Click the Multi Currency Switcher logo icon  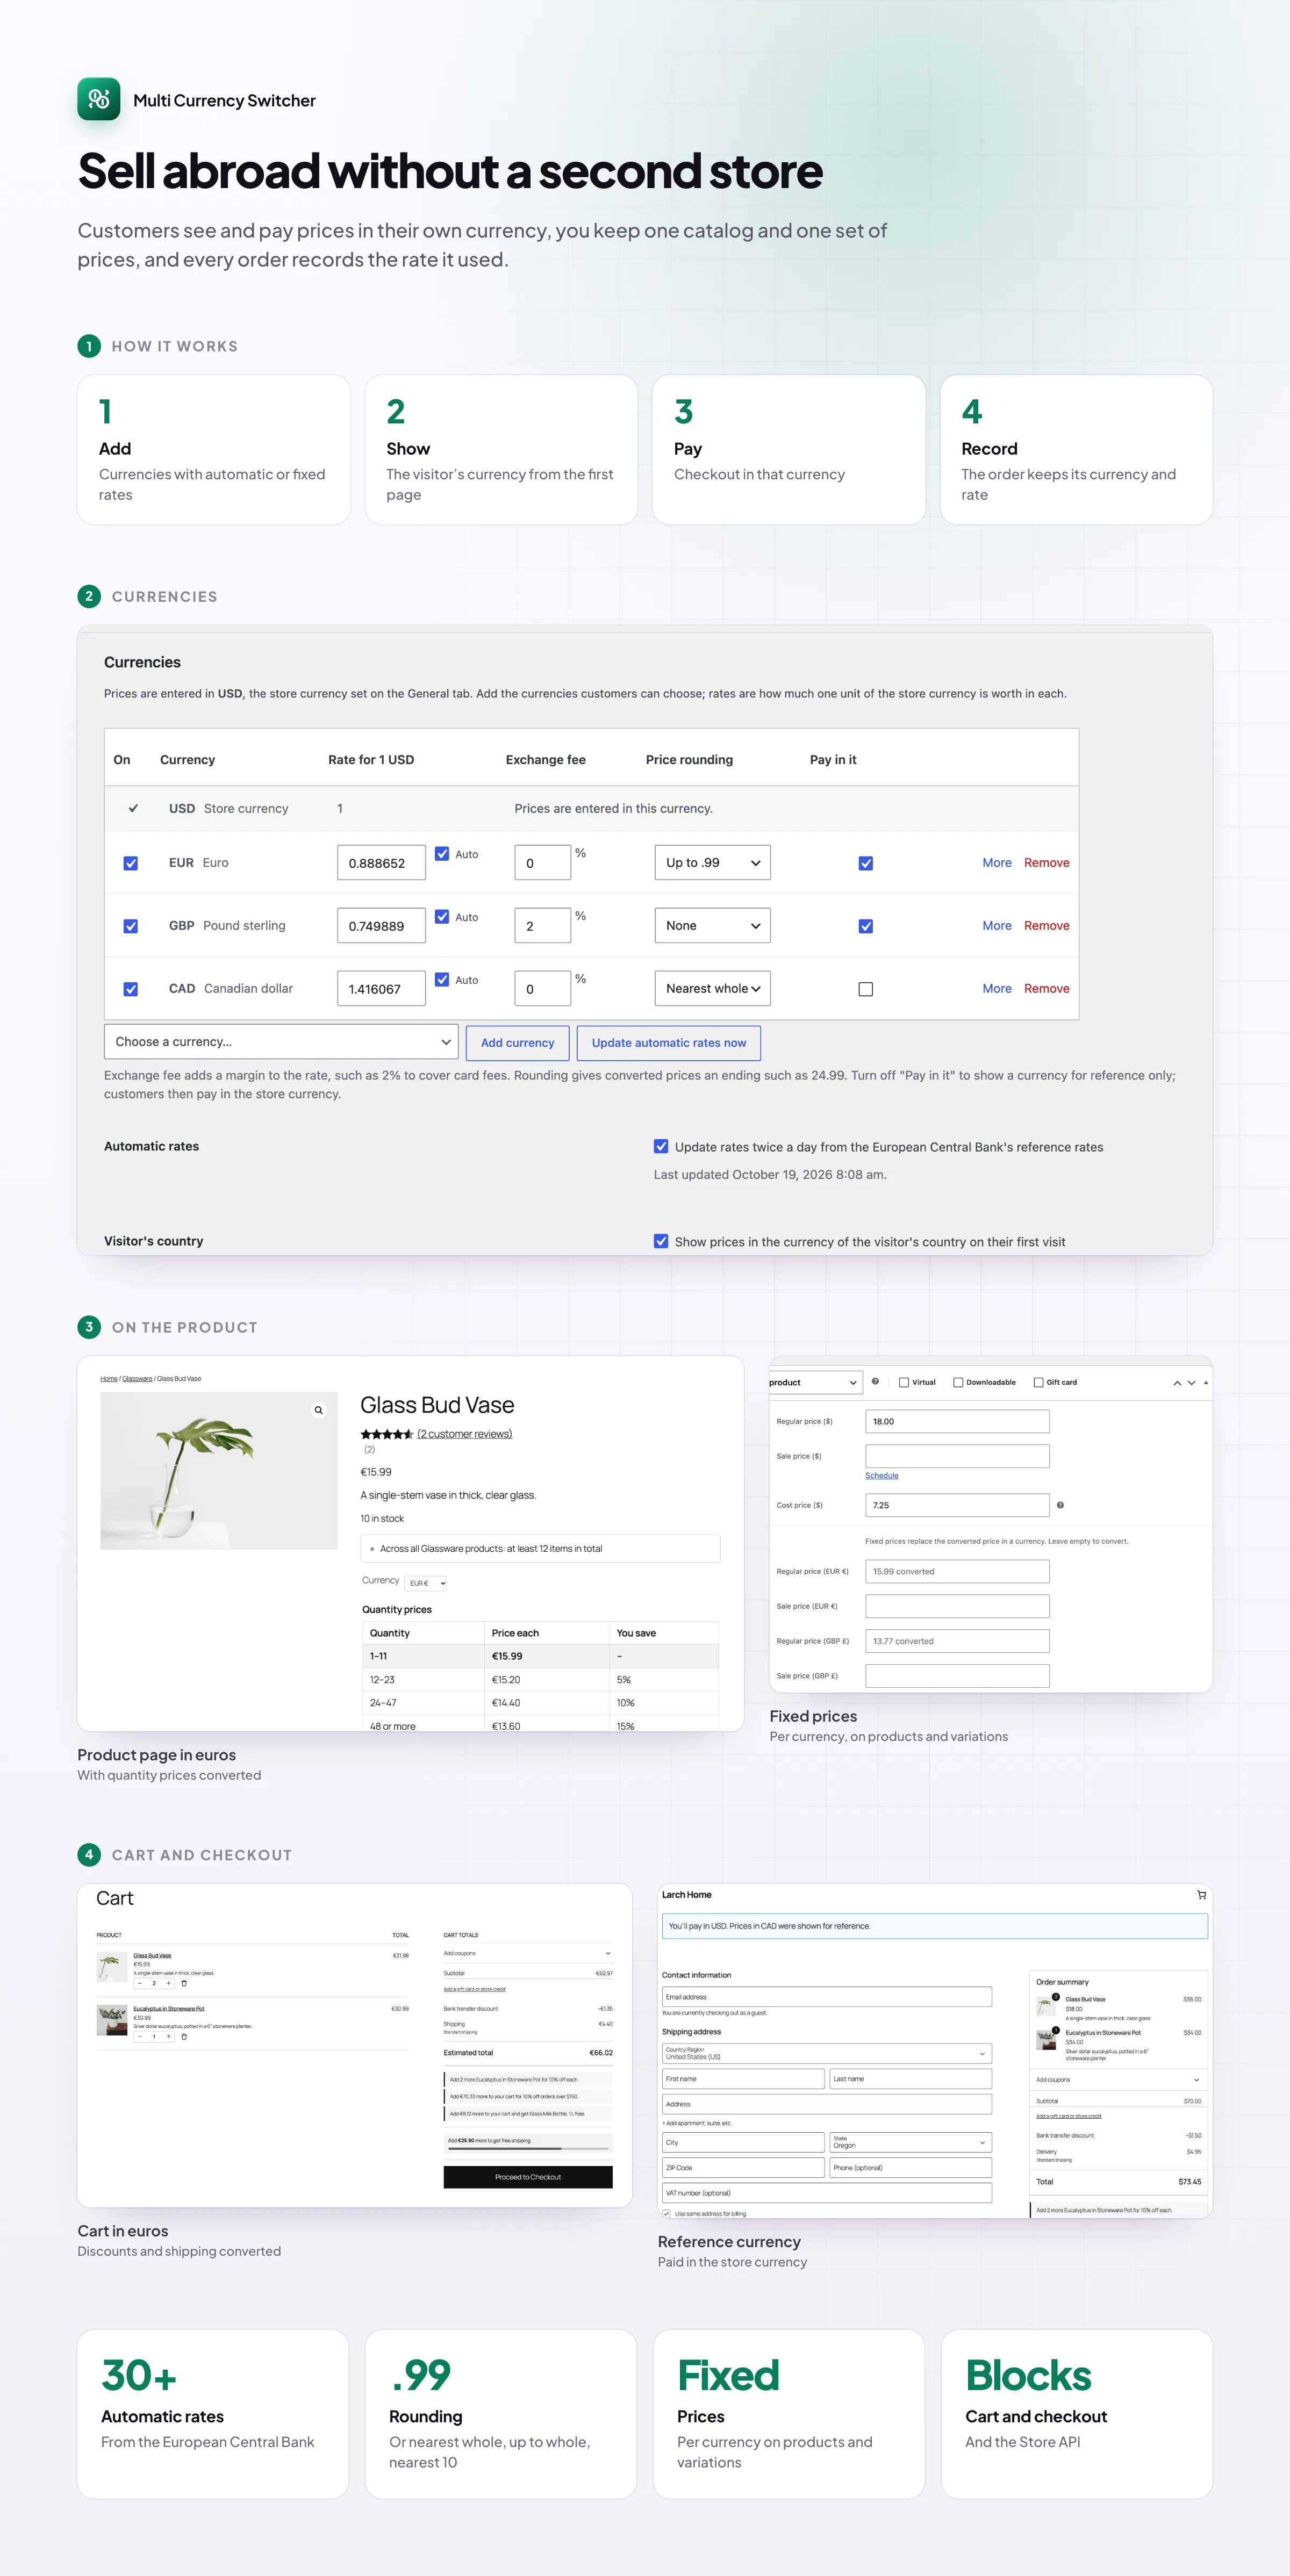(x=99, y=99)
